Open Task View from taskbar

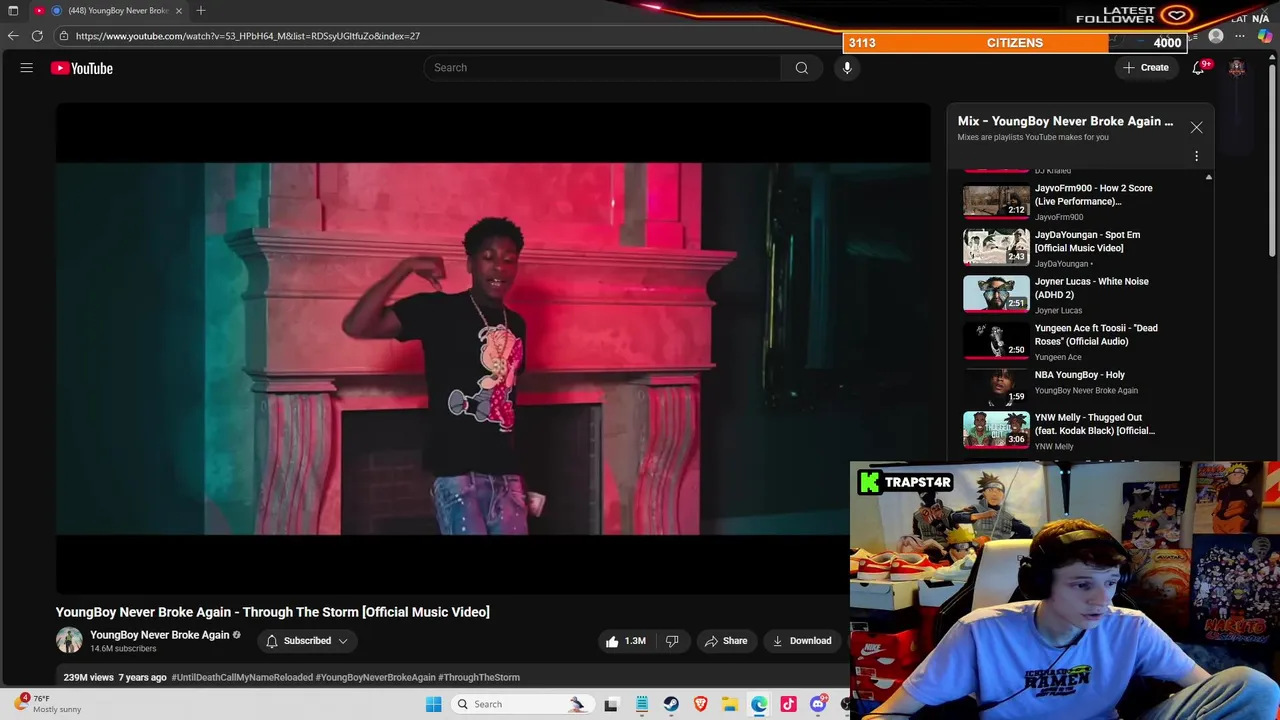[x=611, y=704]
